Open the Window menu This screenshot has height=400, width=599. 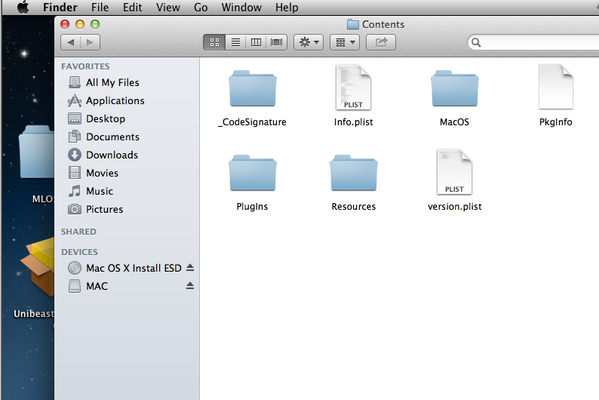point(241,7)
